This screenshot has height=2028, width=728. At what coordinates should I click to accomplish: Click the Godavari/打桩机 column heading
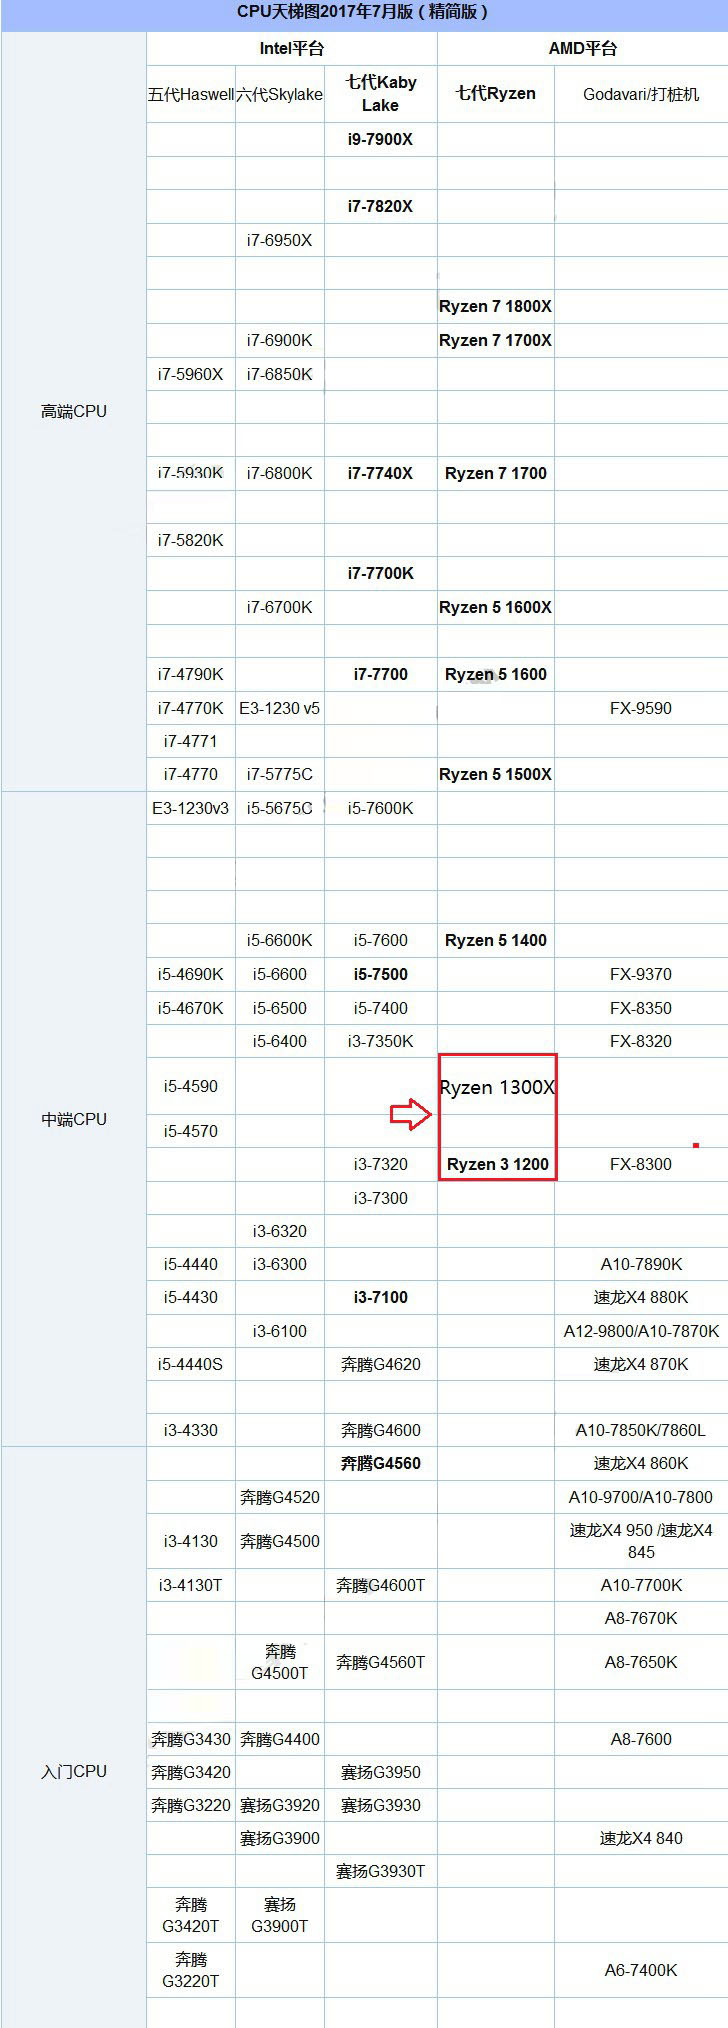[641, 94]
